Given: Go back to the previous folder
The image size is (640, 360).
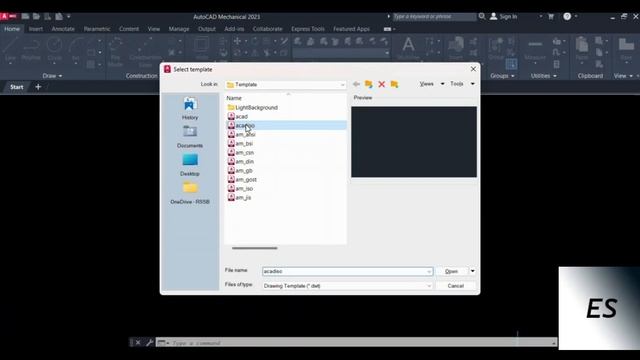Looking at the screenshot, I should coord(356,84).
